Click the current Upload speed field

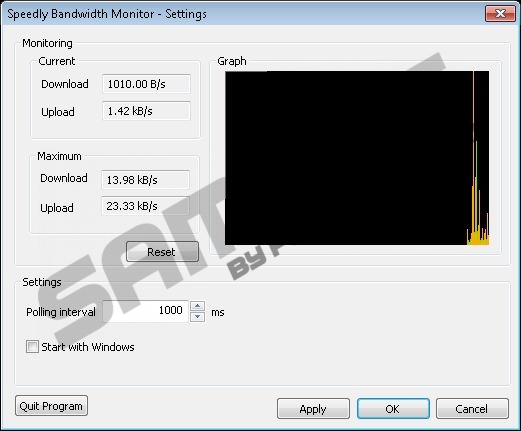pos(146,111)
